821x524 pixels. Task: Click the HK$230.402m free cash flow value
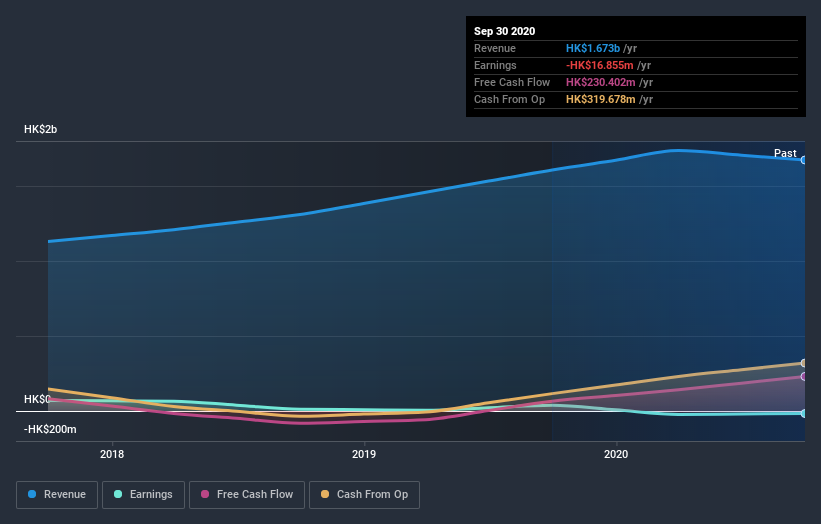pyautogui.click(x=601, y=82)
